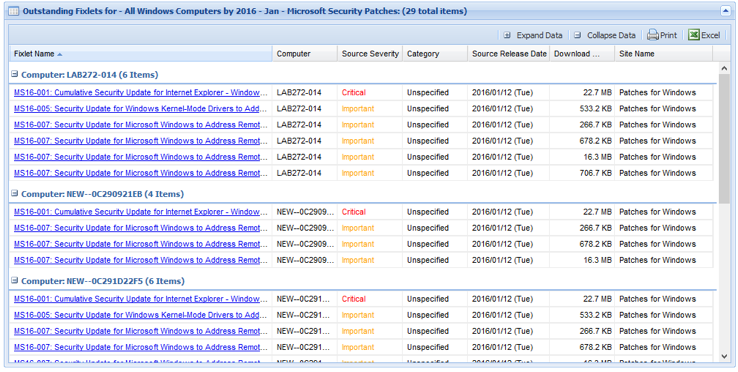Viewport: 738px width, 372px height.
Task: Click the vertical scrollbar thumb
Action: click(724, 139)
